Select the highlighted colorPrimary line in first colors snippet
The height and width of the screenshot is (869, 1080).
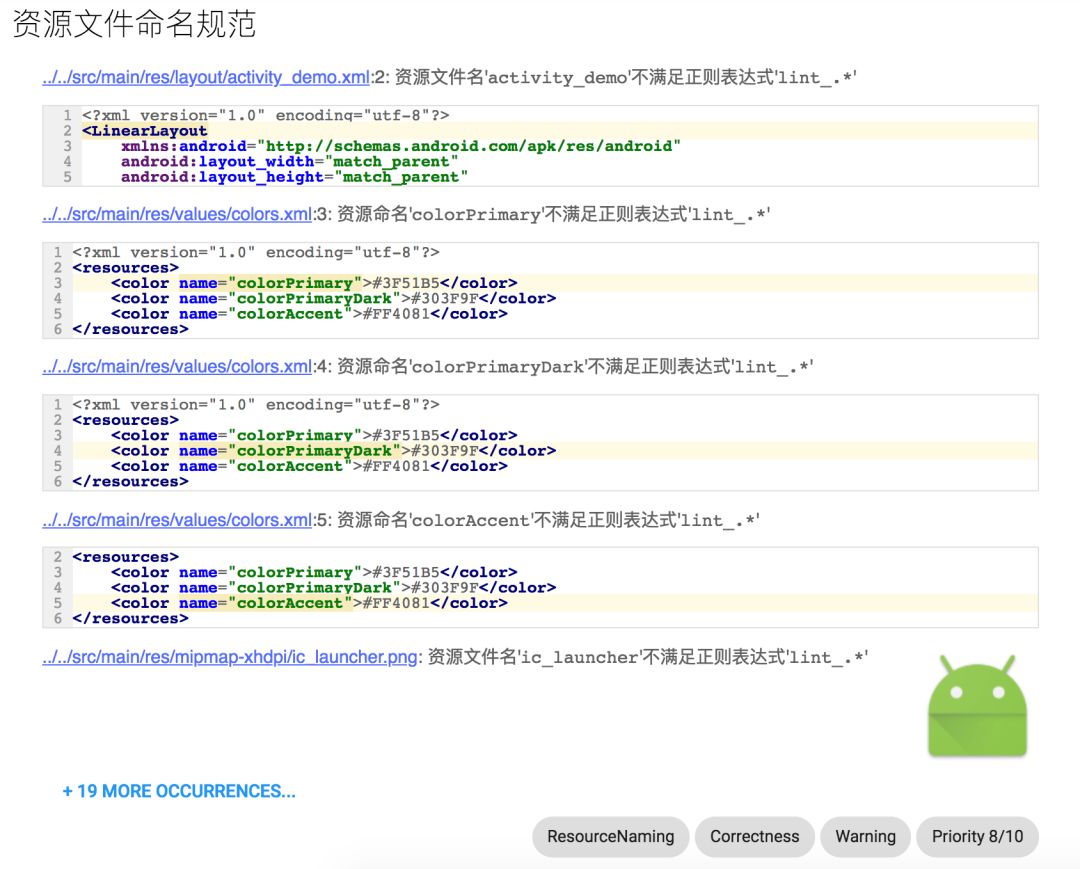[x=300, y=282]
